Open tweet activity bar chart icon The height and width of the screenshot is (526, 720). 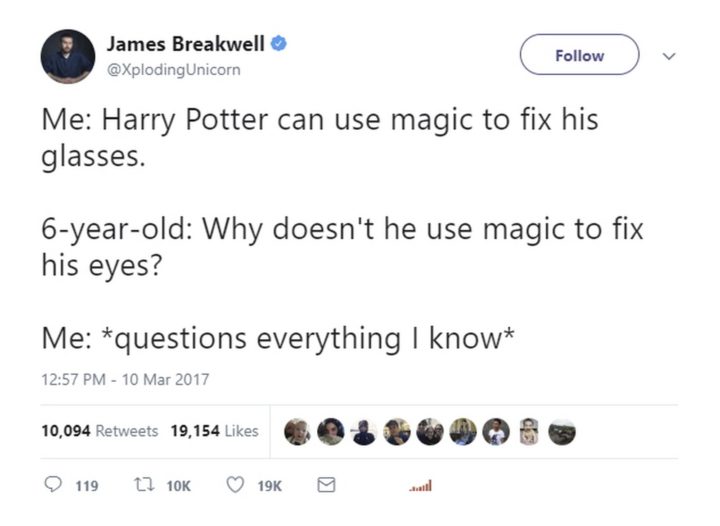[x=421, y=486]
